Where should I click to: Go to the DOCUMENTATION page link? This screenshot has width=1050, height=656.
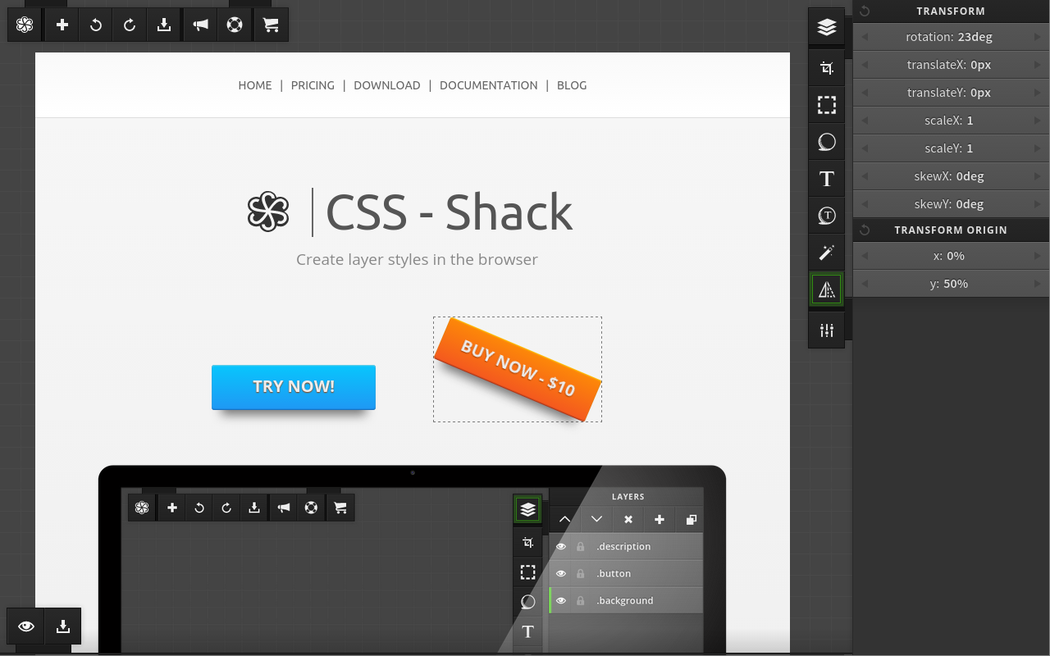pos(488,86)
